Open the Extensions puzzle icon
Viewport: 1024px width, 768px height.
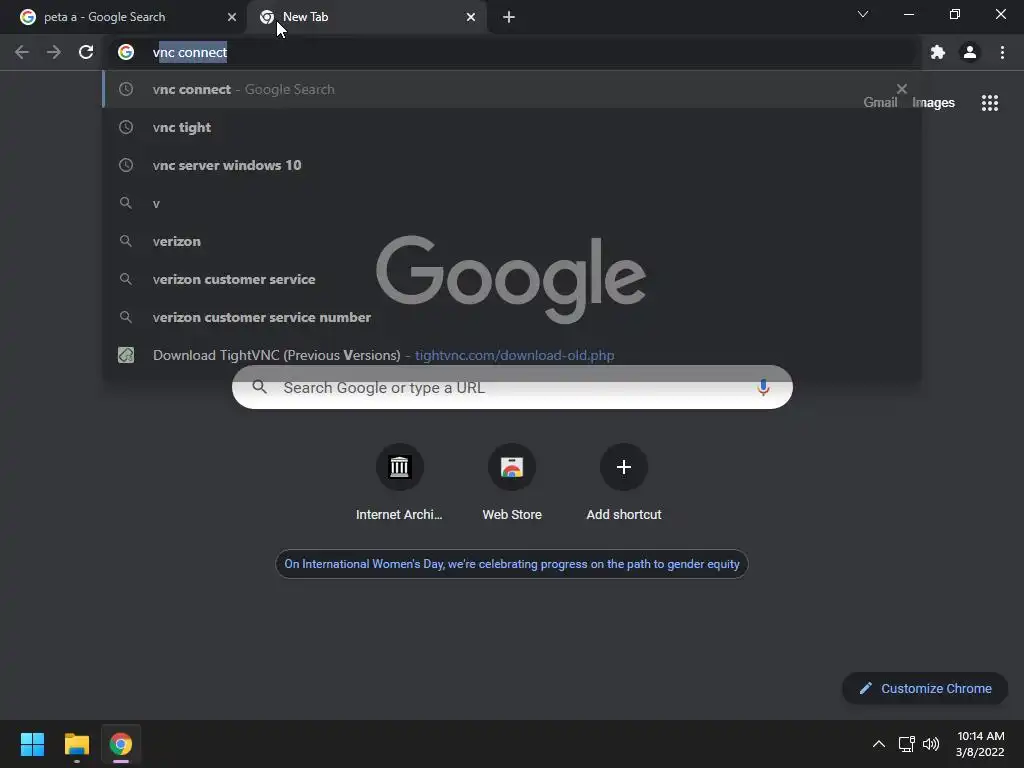(938, 52)
